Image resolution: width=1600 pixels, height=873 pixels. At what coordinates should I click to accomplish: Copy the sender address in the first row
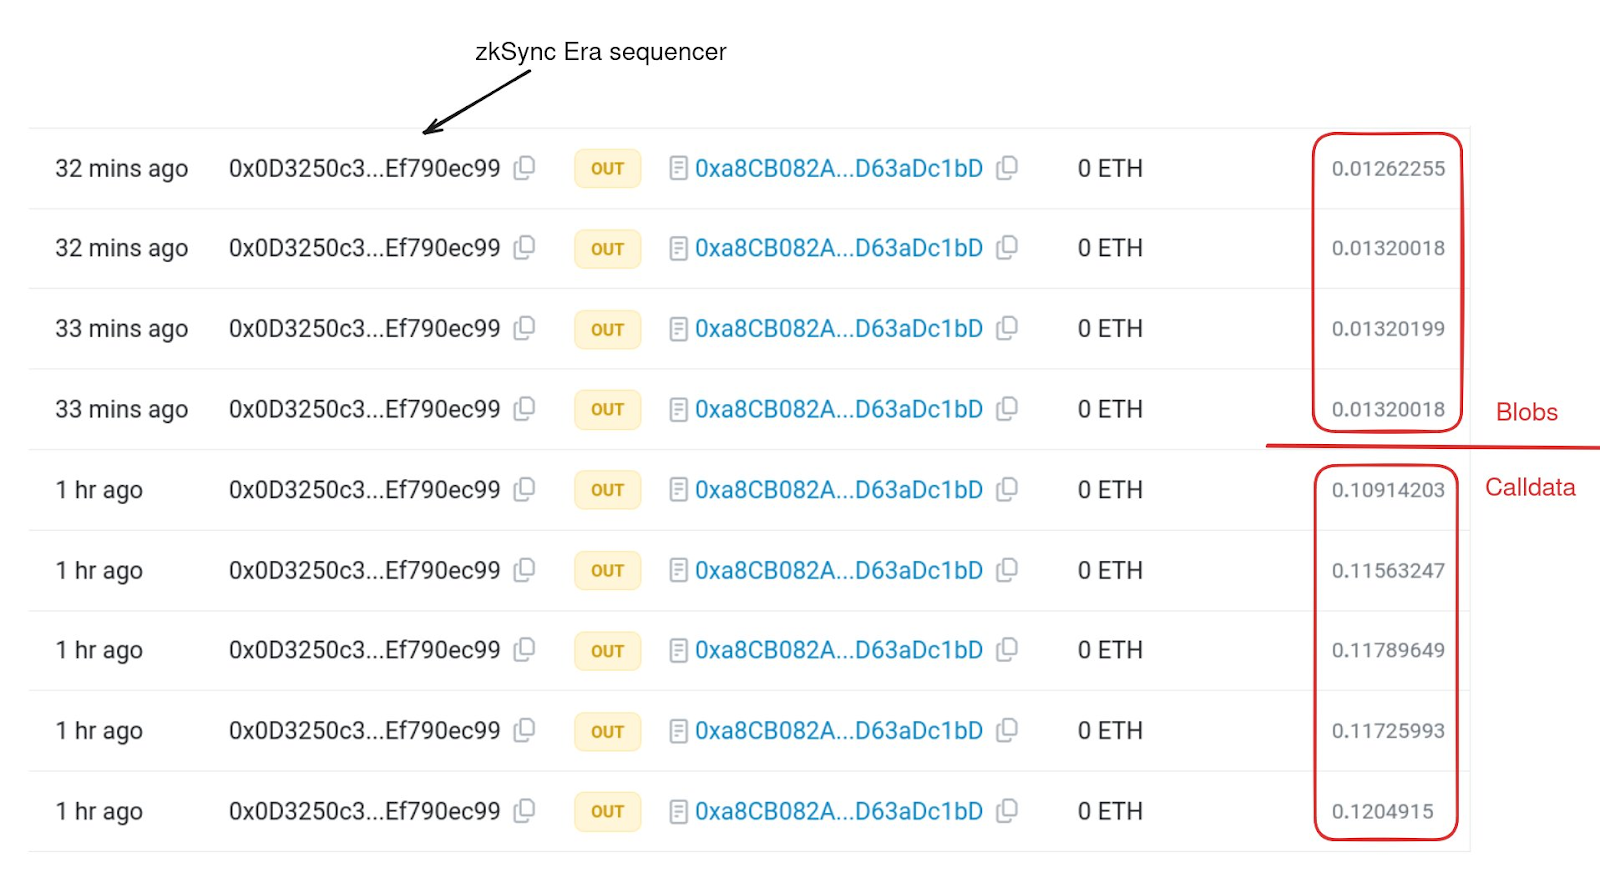click(x=526, y=168)
